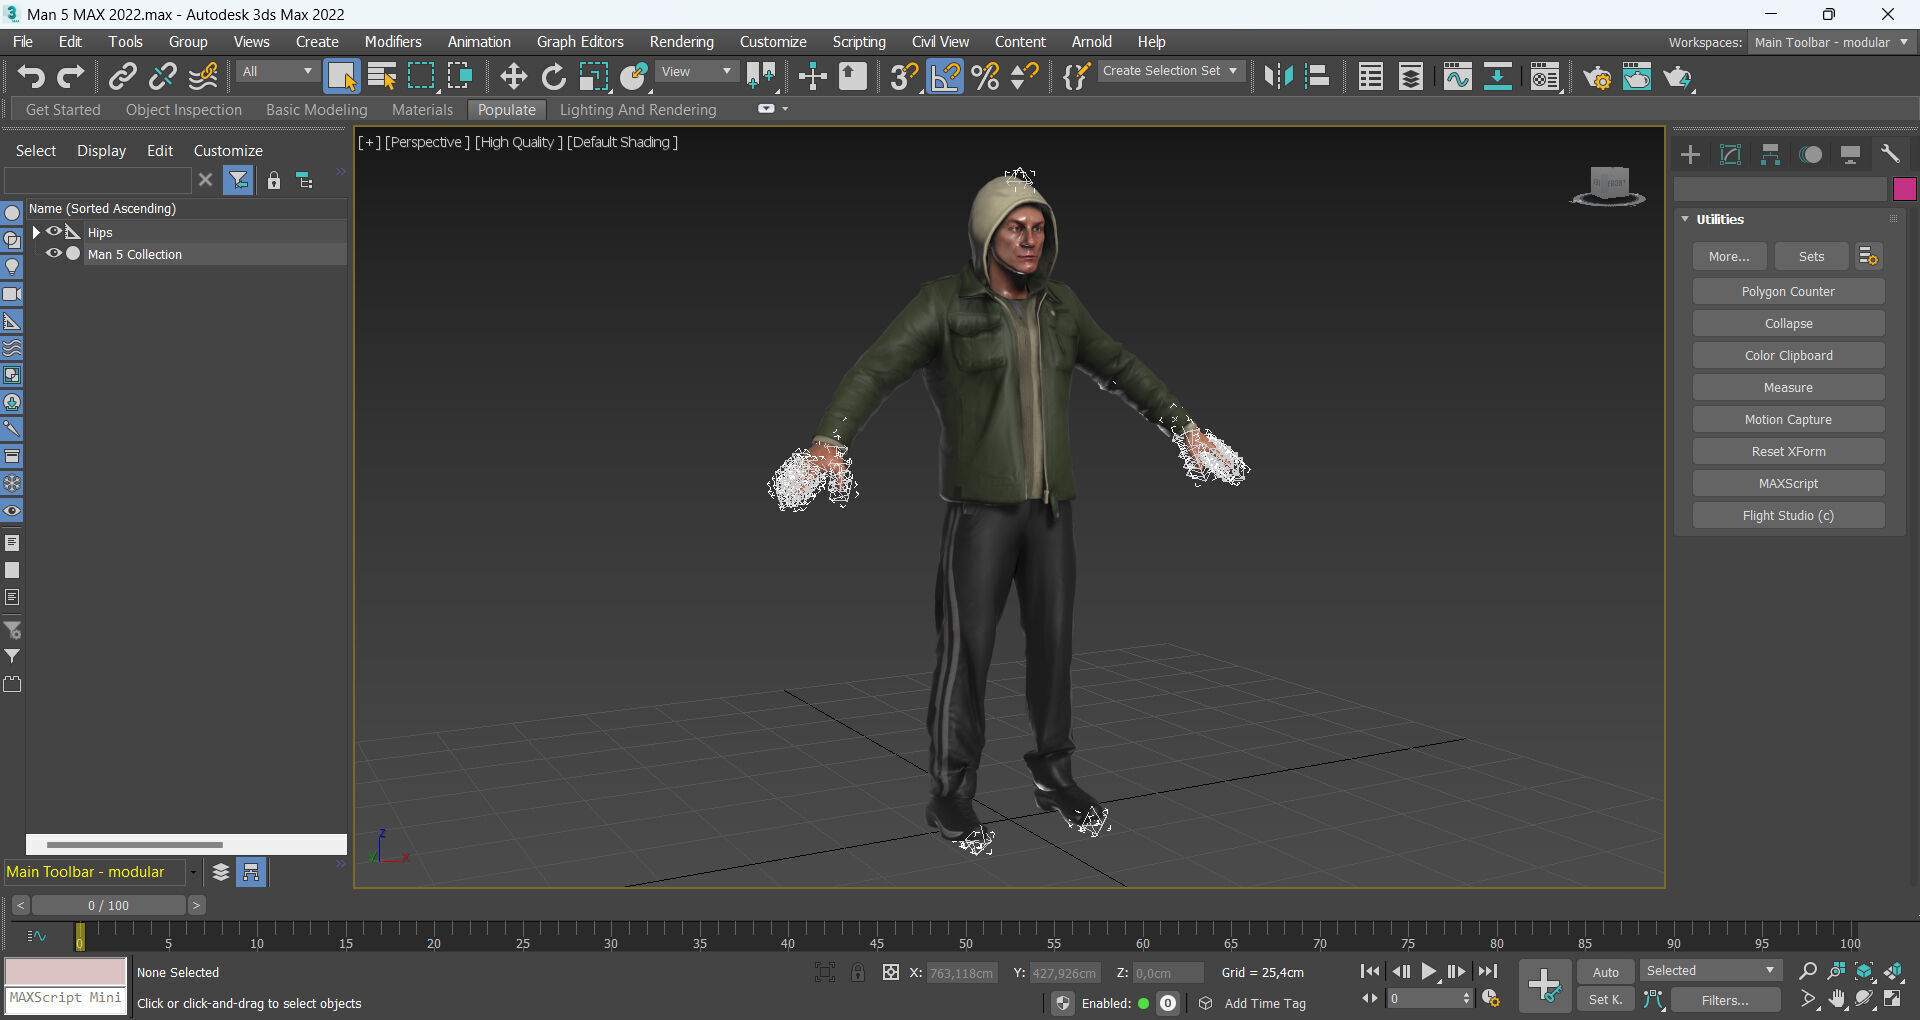Click the Align tool icon

click(1318, 77)
